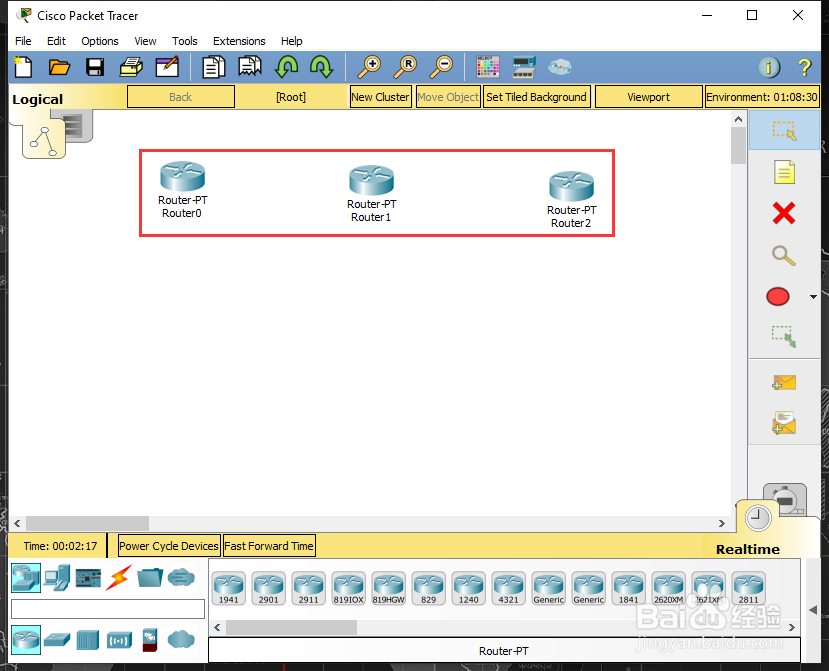The height and width of the screenshot is (671, 829).
Task: Choose the Resize Shape tool
Action: tap(784, 336)
